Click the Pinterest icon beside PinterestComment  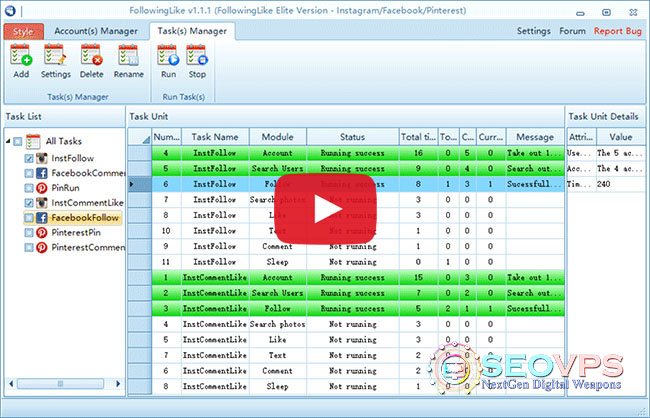tap(41, 248)
